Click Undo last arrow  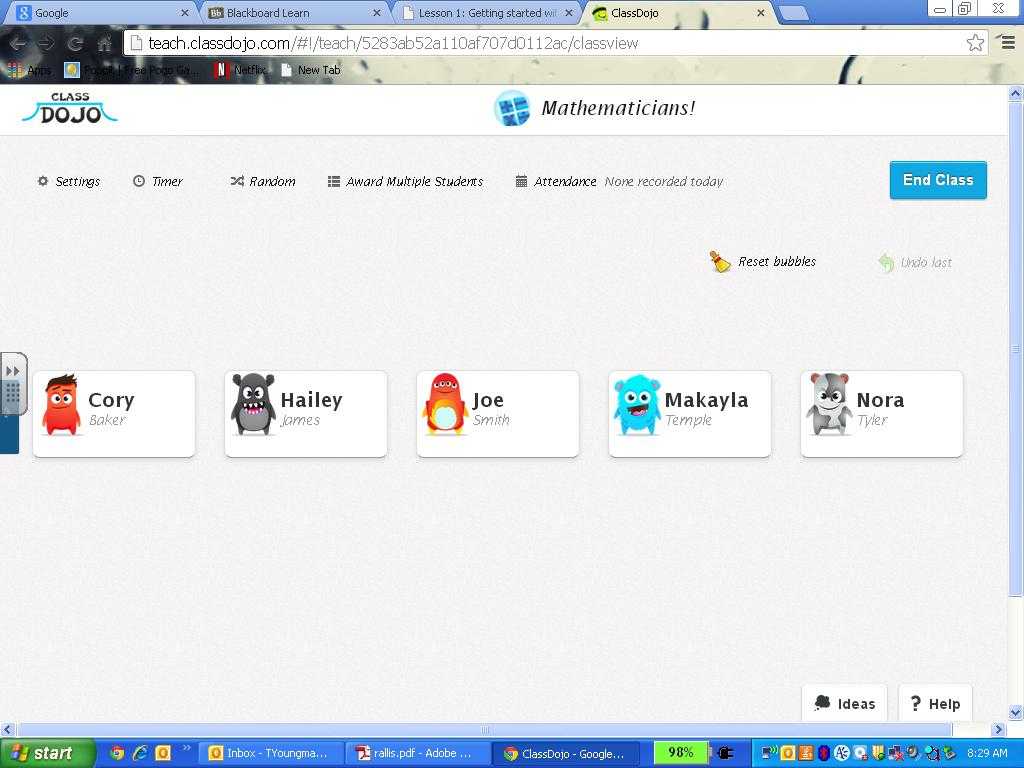886,262
